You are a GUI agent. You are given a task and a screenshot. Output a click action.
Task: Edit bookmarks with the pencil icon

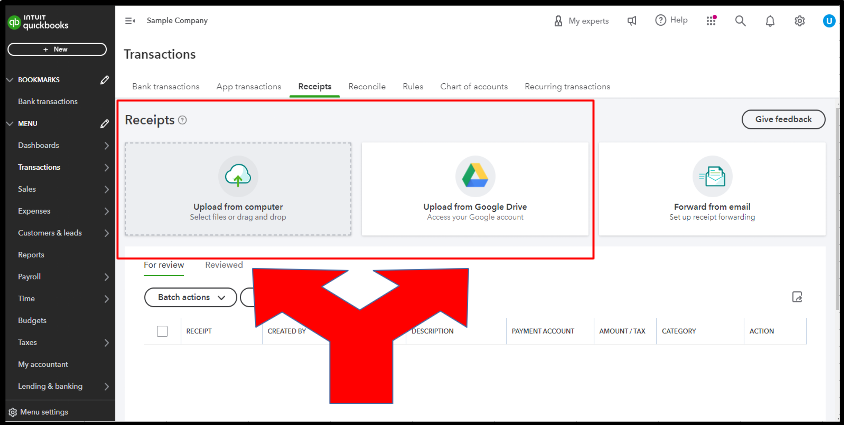click(x=104, y=80)
